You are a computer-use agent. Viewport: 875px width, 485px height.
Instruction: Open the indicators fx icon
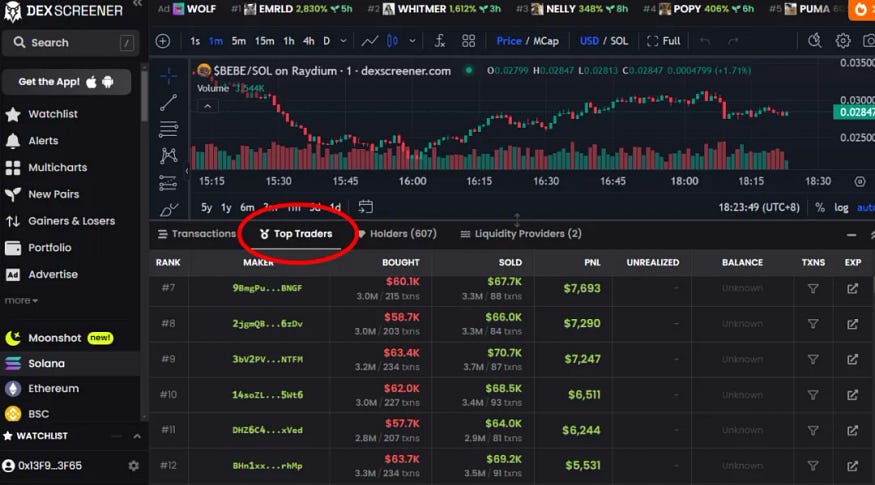pyautogui.click(x=440, y=41)
